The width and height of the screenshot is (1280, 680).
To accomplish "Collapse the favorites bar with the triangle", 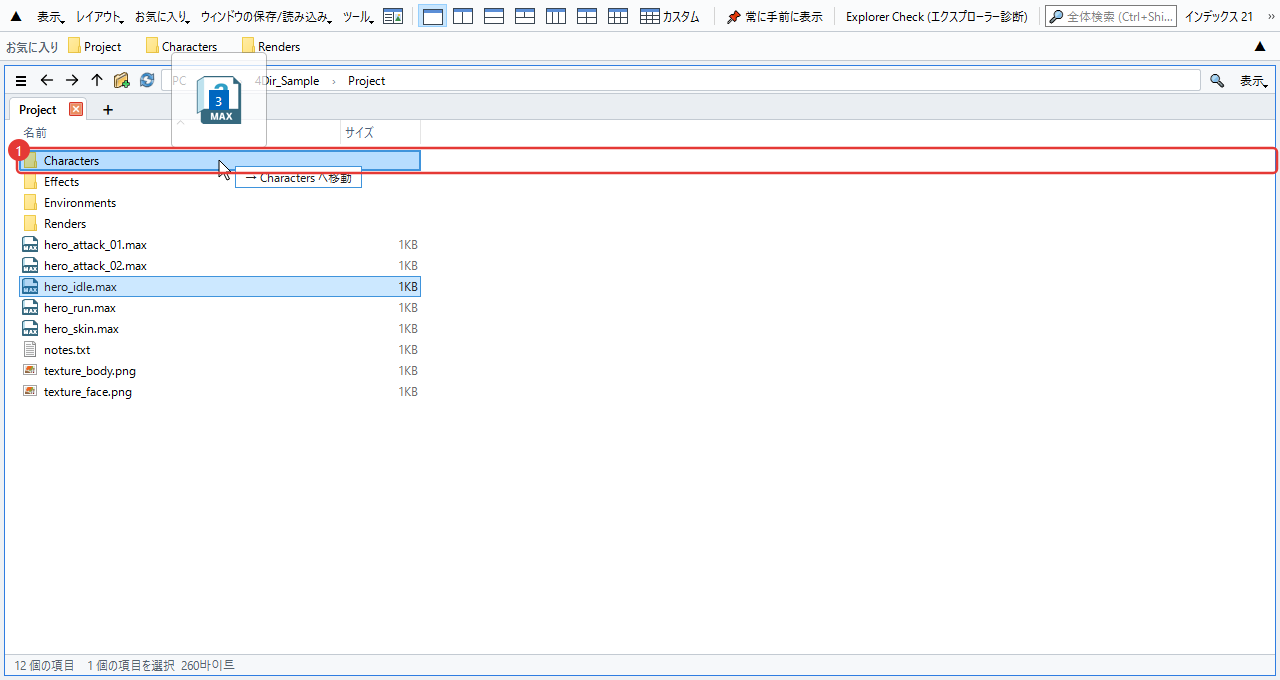I will [1260, 46].
